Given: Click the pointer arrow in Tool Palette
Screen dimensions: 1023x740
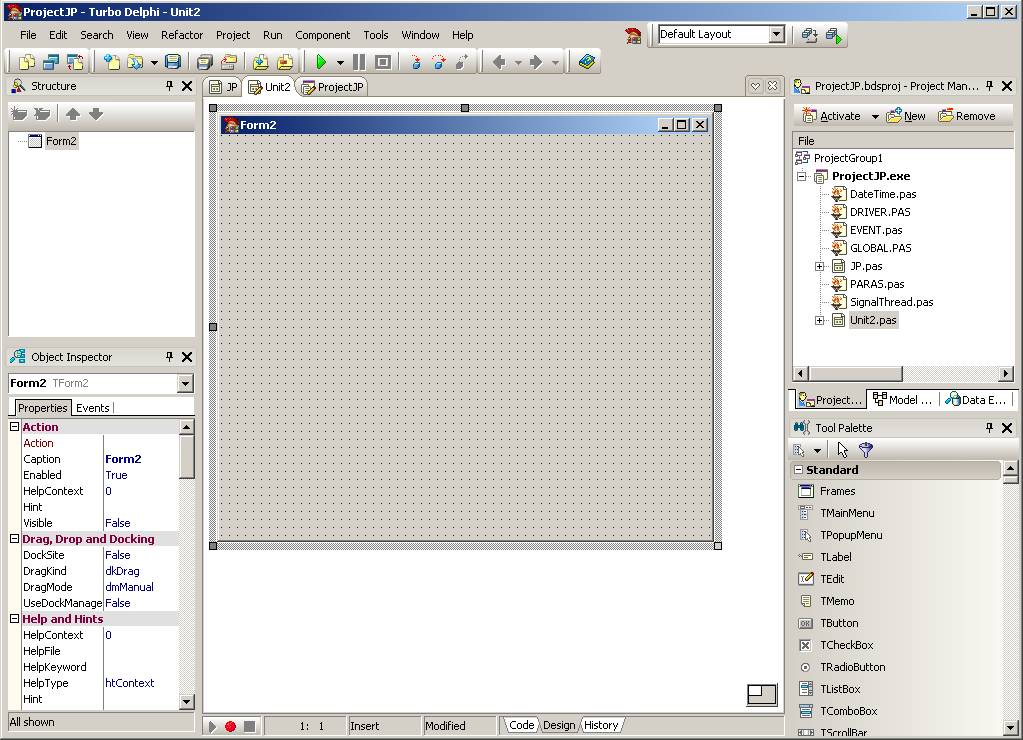Looking at the screenshot, I should pyautogui.click(x=842, y=450).
